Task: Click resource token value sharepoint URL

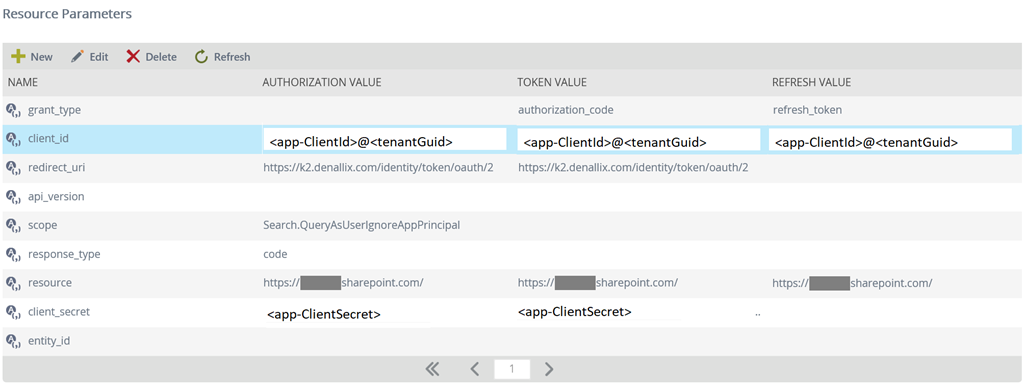Action: tap(598, 283)
